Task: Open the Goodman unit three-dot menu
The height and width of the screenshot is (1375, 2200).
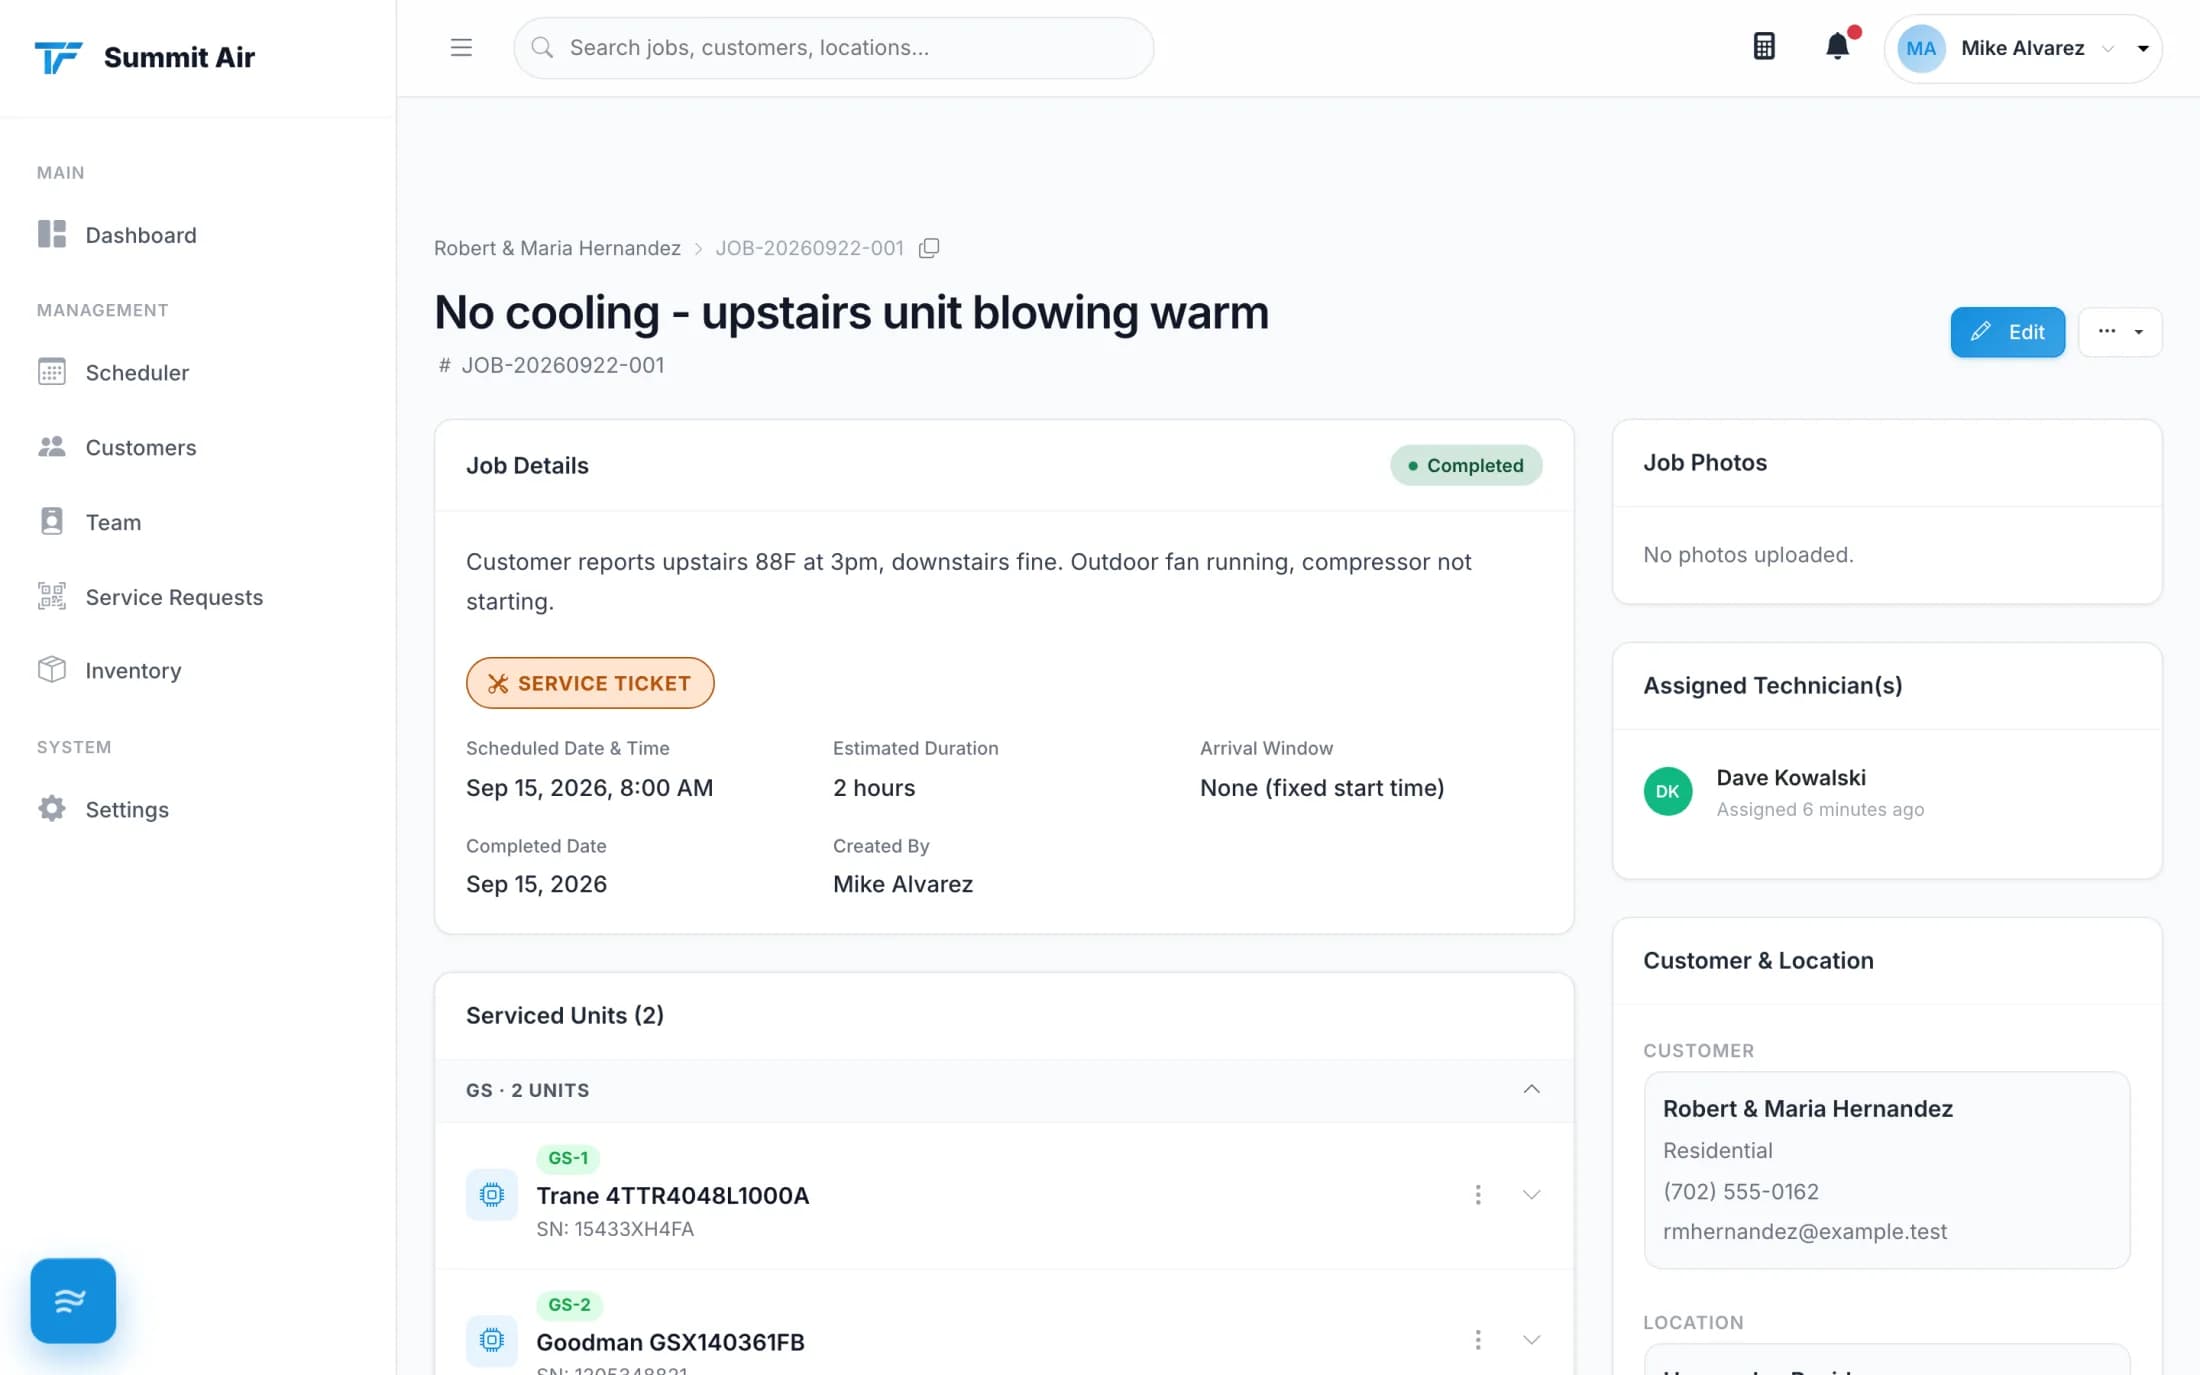Action: click(1478, 1340)
